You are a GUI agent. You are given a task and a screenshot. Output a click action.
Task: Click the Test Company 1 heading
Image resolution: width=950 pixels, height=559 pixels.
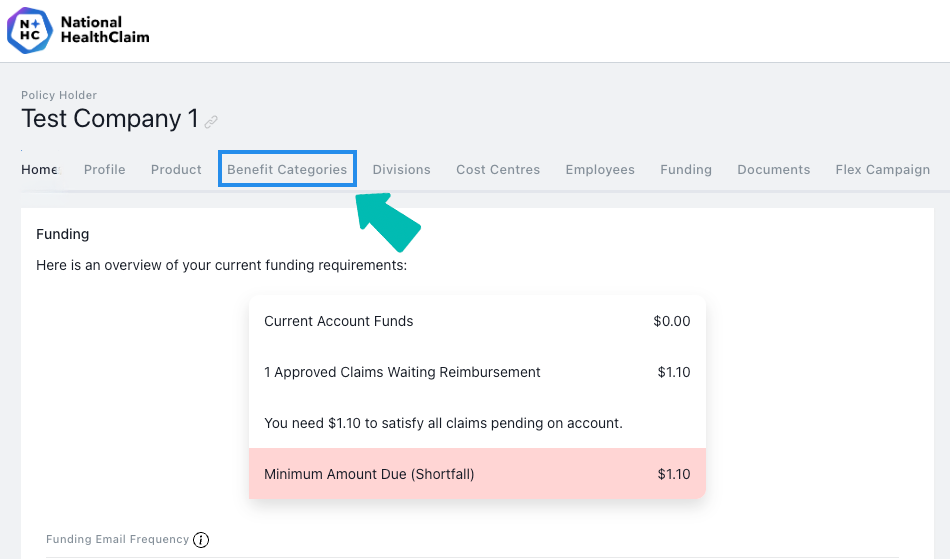(x=110, y=119)
